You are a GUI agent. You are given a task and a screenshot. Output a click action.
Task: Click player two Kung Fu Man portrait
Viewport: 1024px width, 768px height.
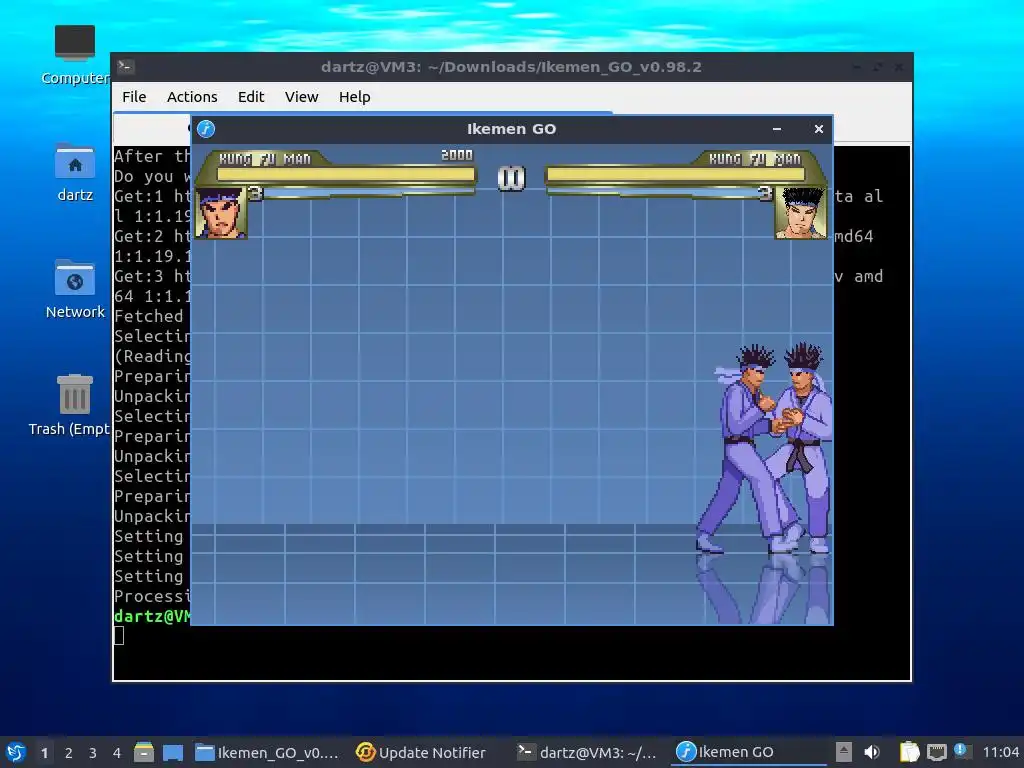tap(801, 213)
